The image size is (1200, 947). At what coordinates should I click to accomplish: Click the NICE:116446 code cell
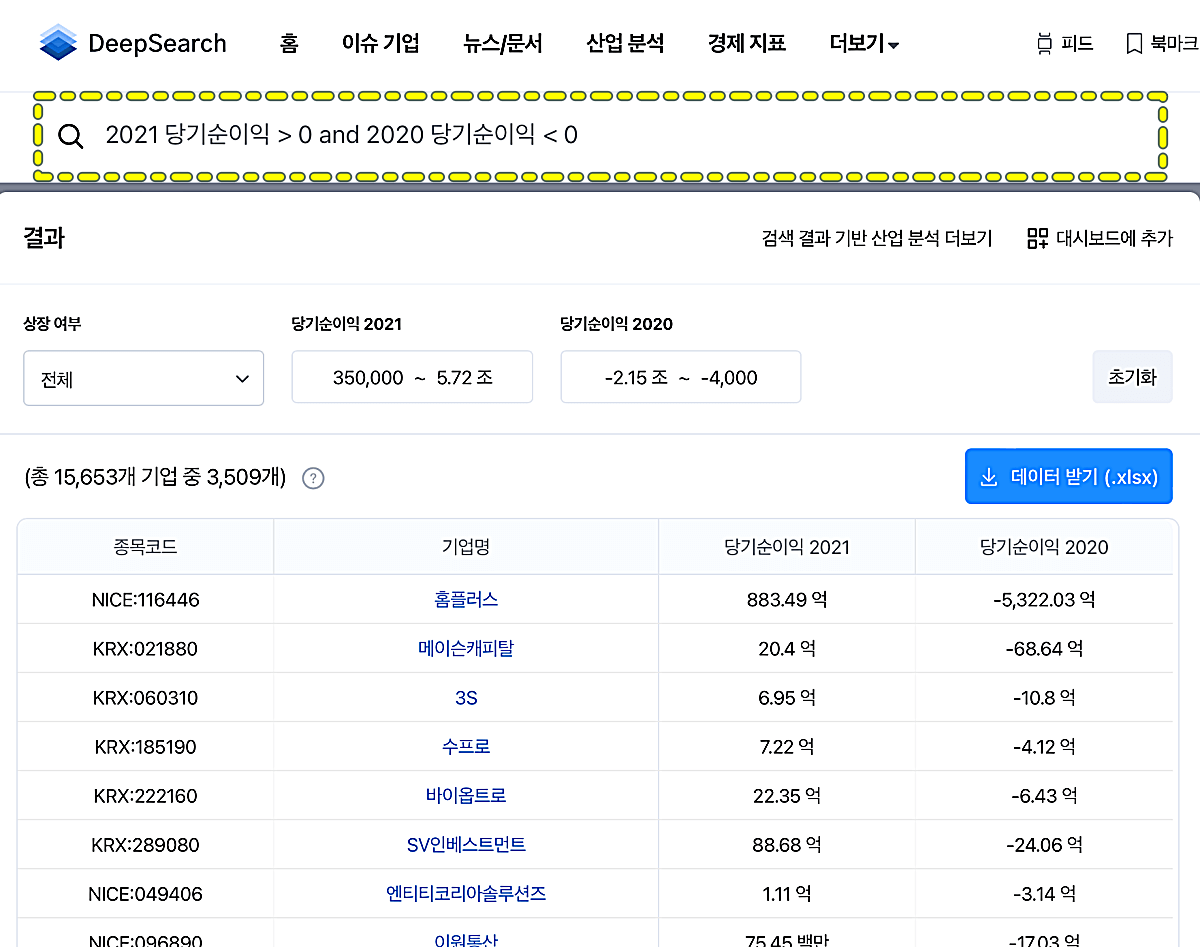click(x=146, y=600)
